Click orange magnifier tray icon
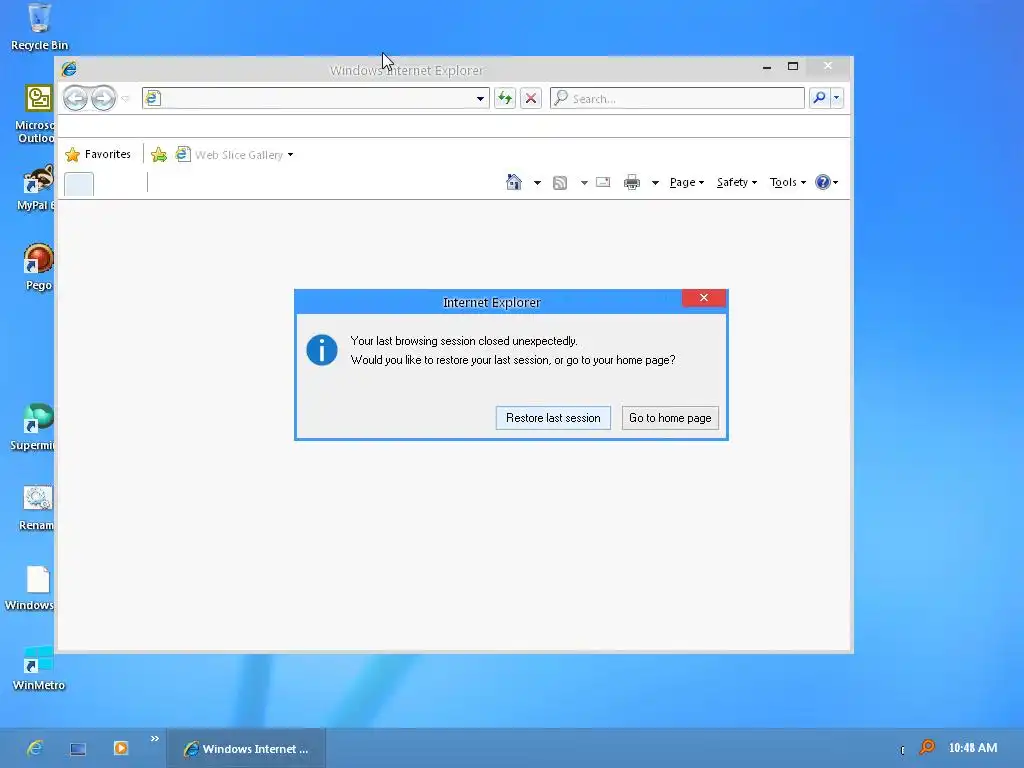This screenshot has width=1024, height=768. 927,747
